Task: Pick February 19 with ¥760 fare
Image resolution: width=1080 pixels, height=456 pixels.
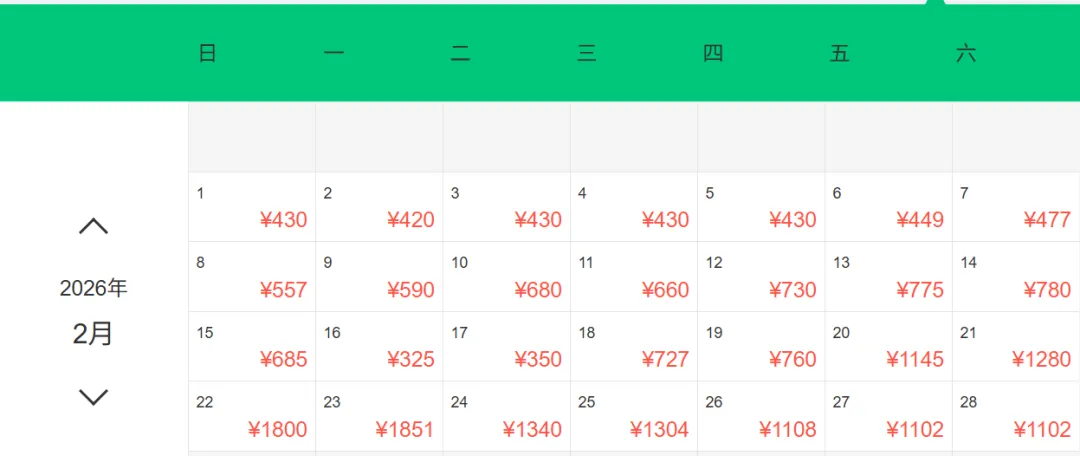Action: [x=761, y=346]
